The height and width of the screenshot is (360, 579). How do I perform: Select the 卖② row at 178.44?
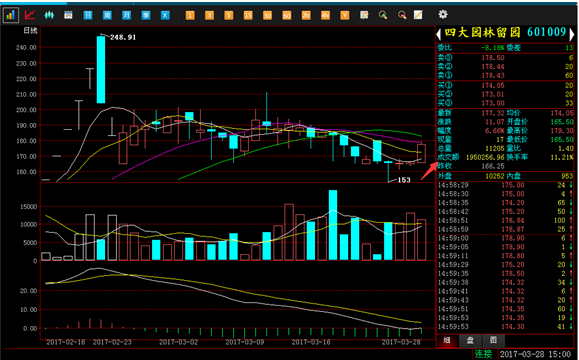[505, 67]
